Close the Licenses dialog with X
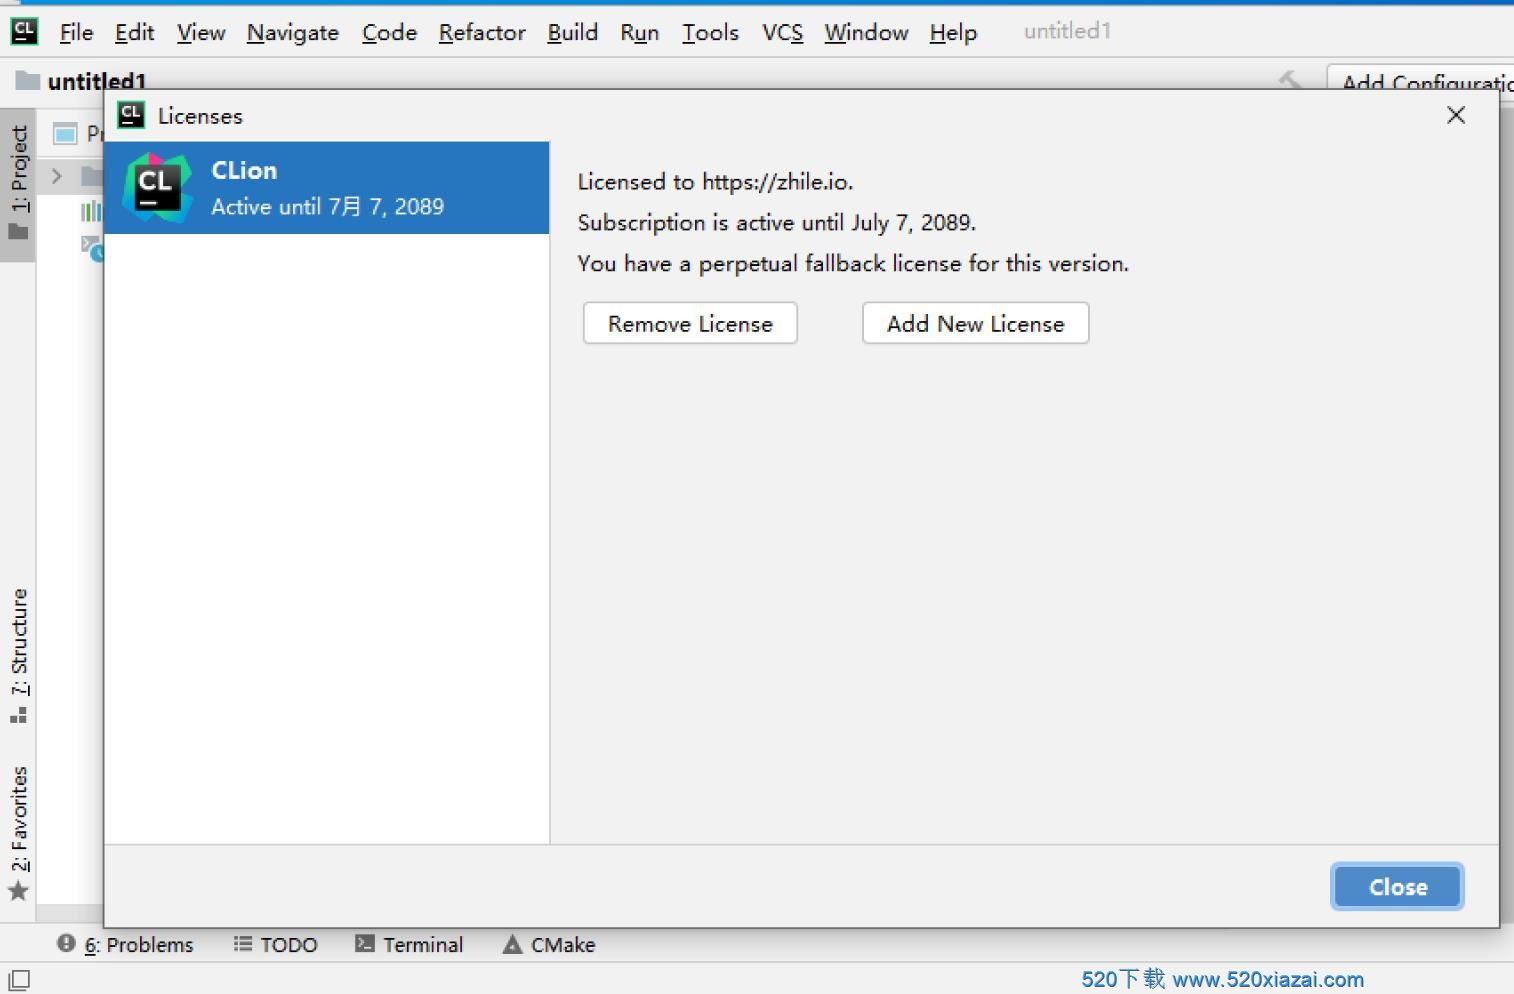Screen dimensions: 1514x994 click(x=1456, y=115)
